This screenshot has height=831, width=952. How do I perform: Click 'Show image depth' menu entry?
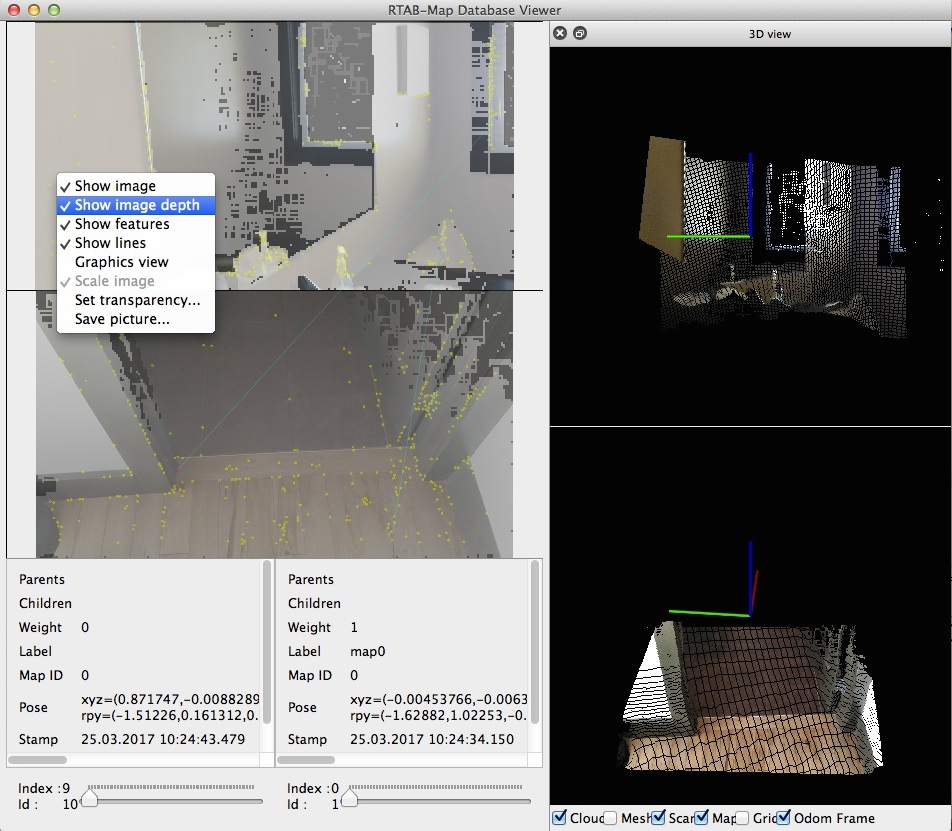pos(136,205)
